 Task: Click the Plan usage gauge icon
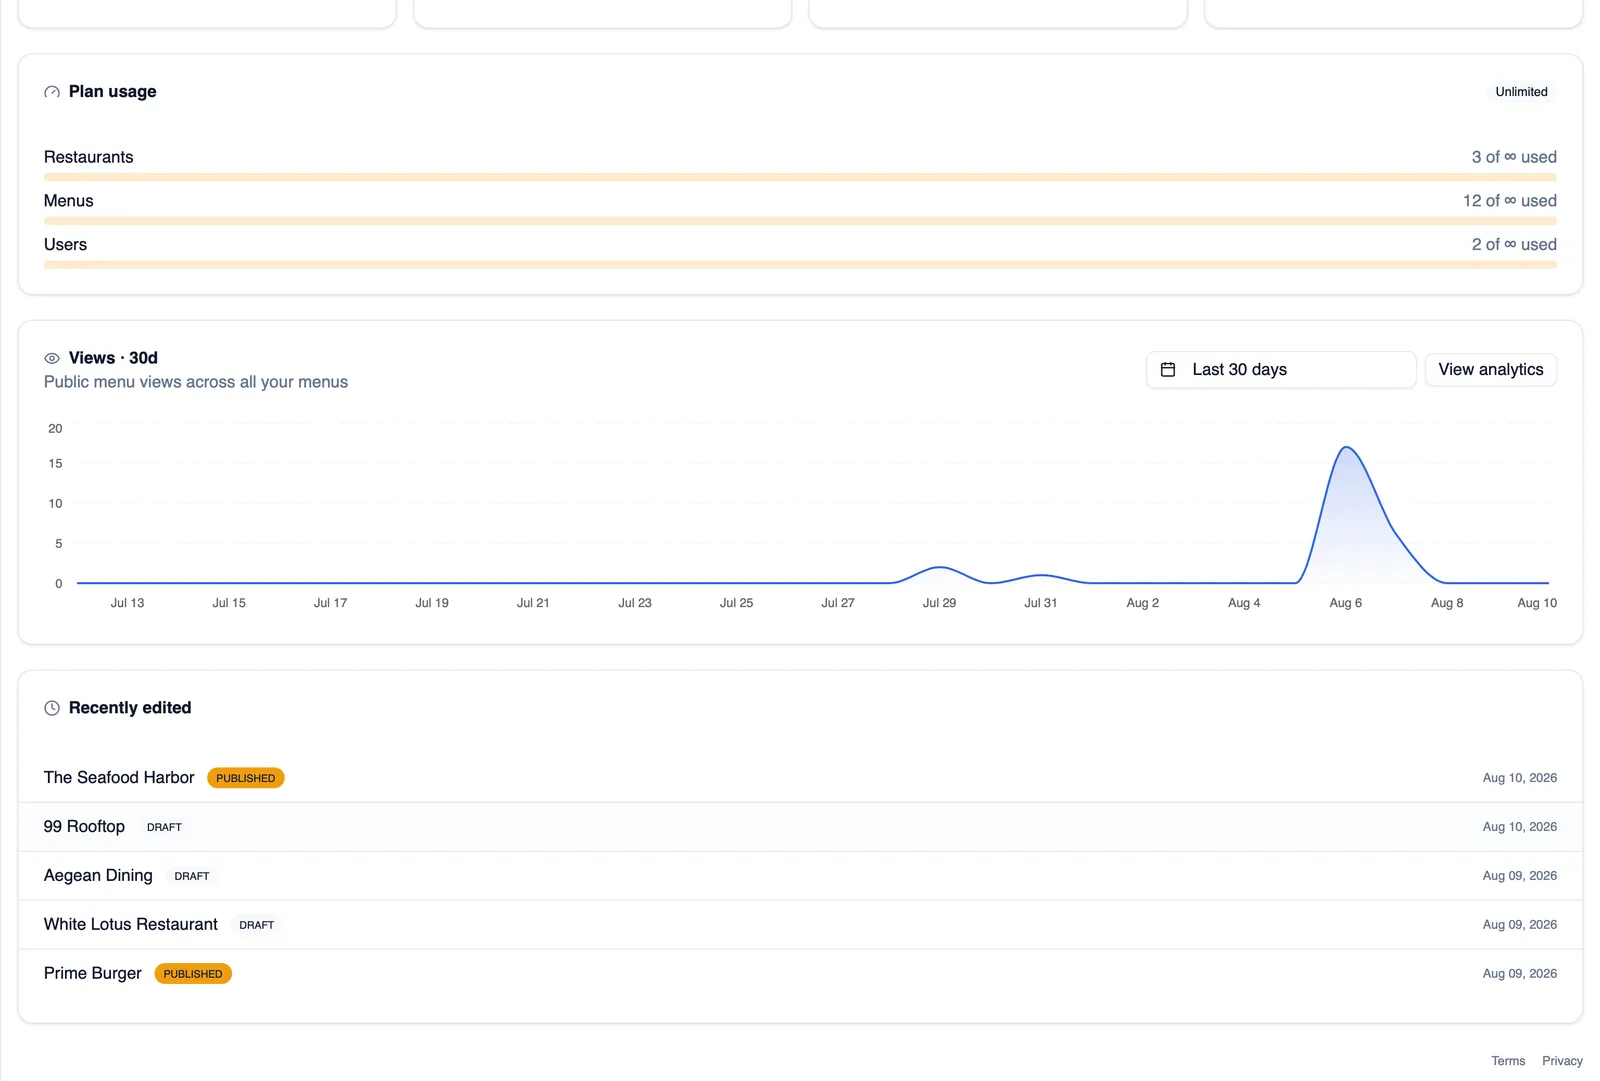52,92
